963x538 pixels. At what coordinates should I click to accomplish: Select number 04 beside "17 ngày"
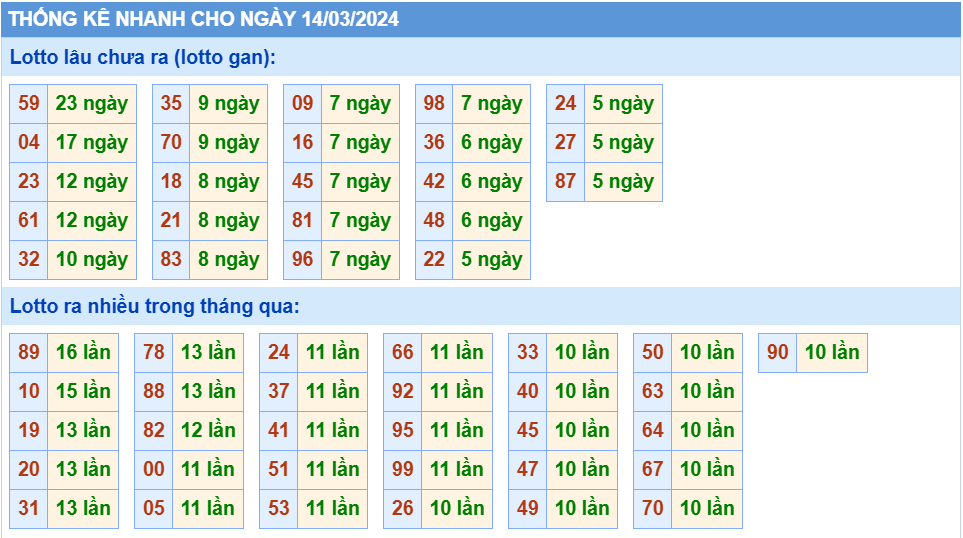point(29,143)
